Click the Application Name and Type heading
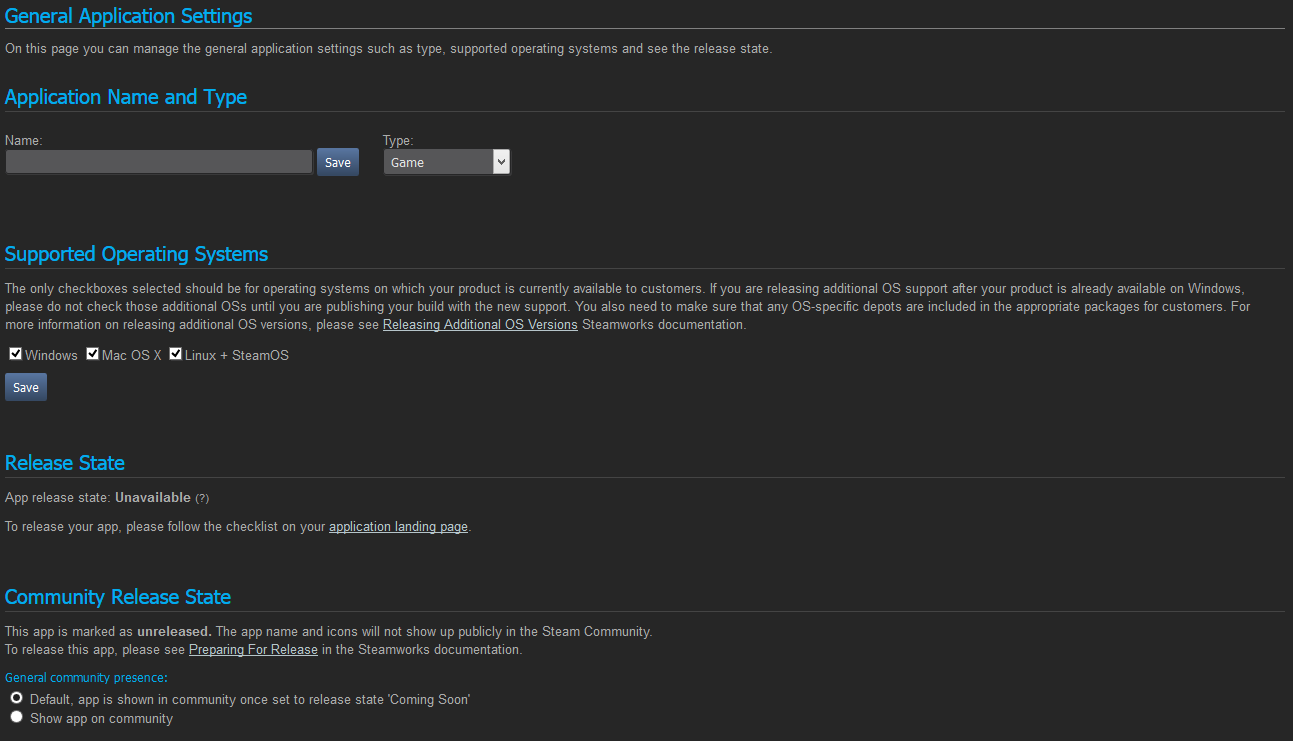This screenshot has width=1293, height=741. click(x=126, y=97)
